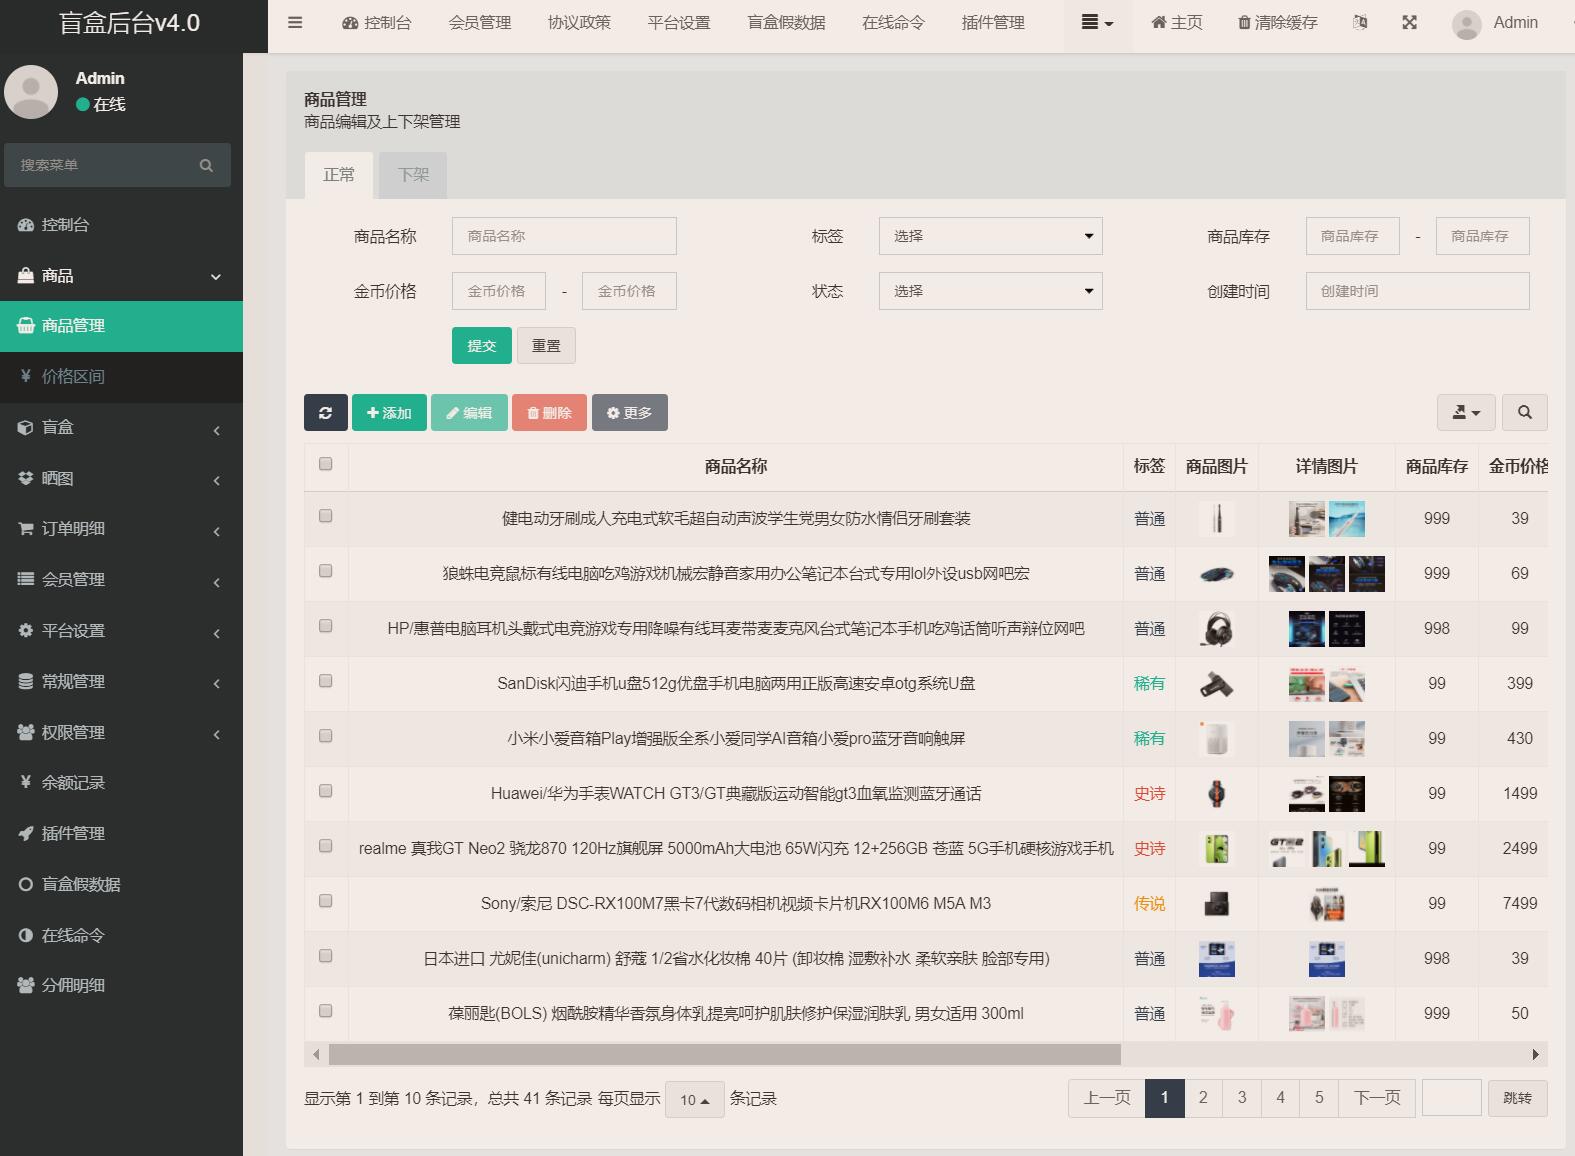Expand the 盲盒 sidebar menu
This screenshot has width=1575, height=1156.
[x=121, y=427]
